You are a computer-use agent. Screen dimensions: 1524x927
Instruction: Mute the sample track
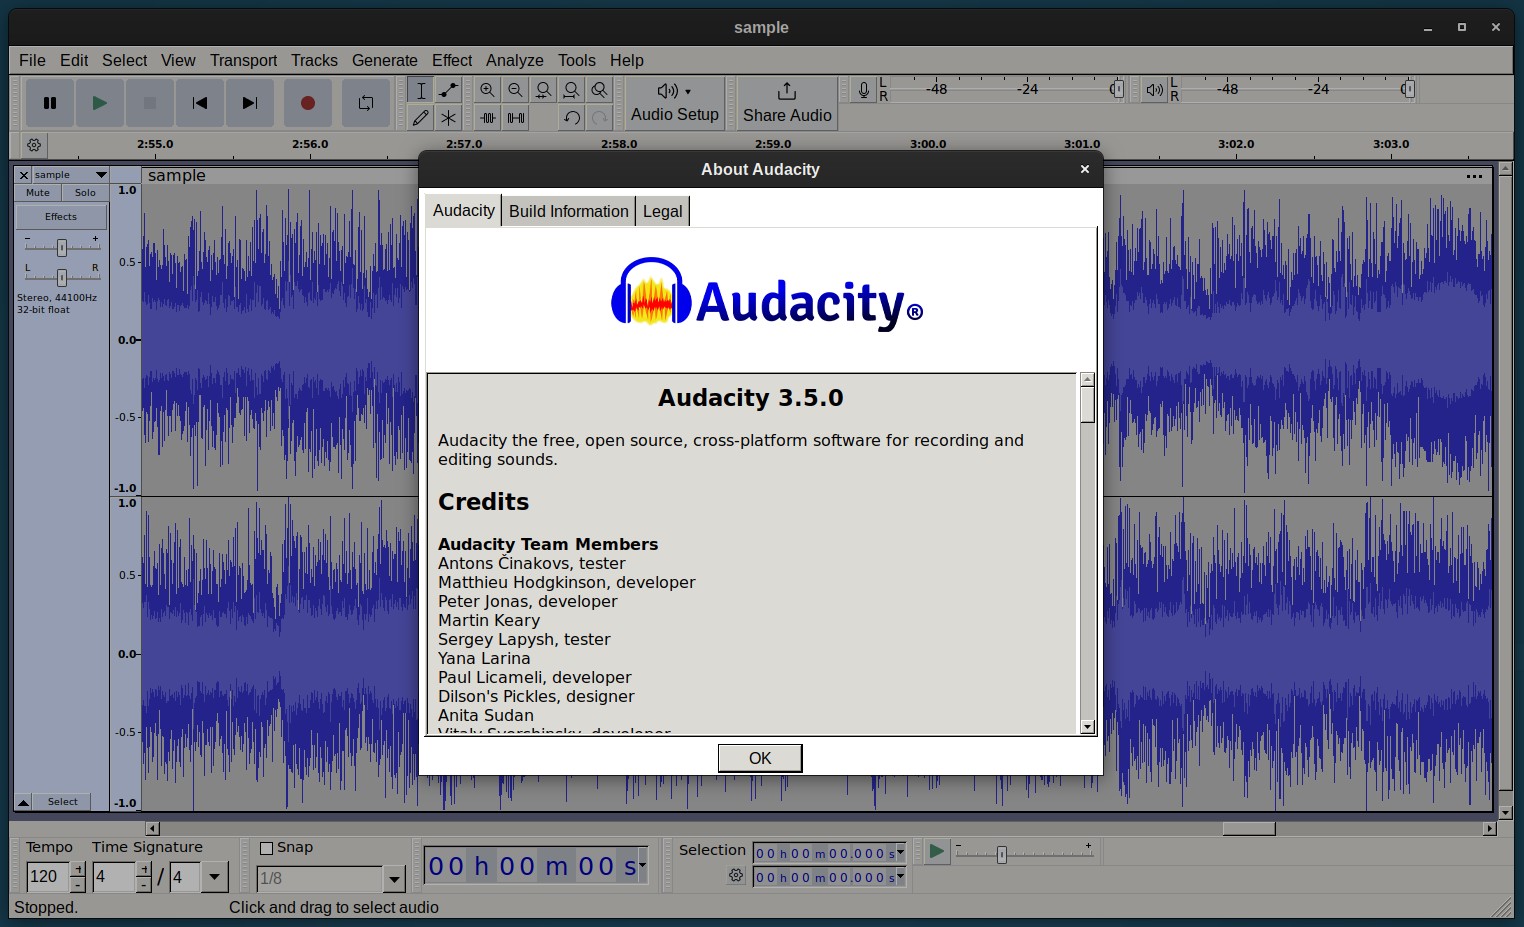[38, 193]
